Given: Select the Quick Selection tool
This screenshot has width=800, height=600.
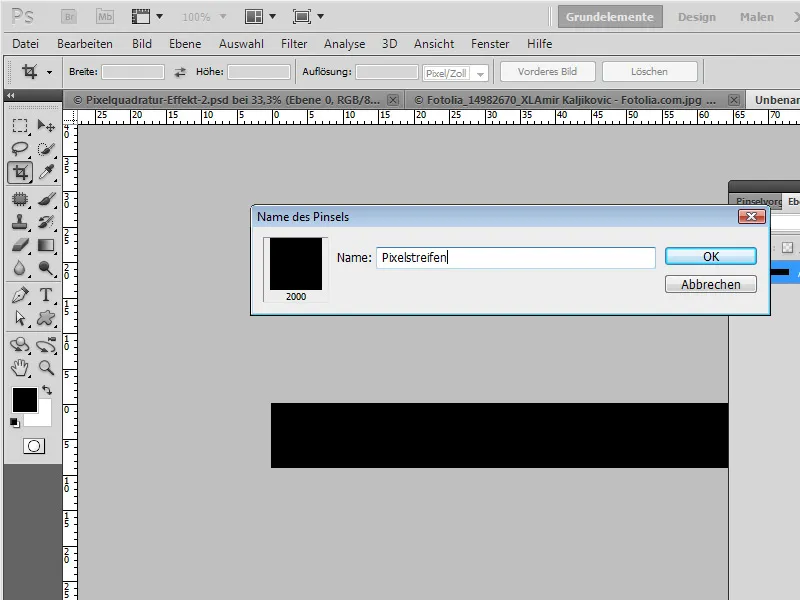Looking at the screenshot, I should pyautogui.click(x=46, y=149).
